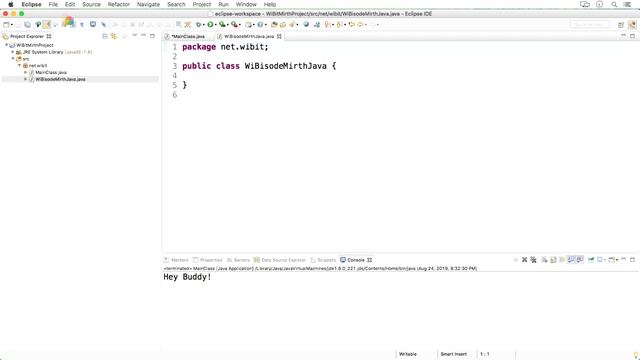Toggle Show Console on standard error change
Viewport: 640px width, 360px height.
click(x=580, y=260)
